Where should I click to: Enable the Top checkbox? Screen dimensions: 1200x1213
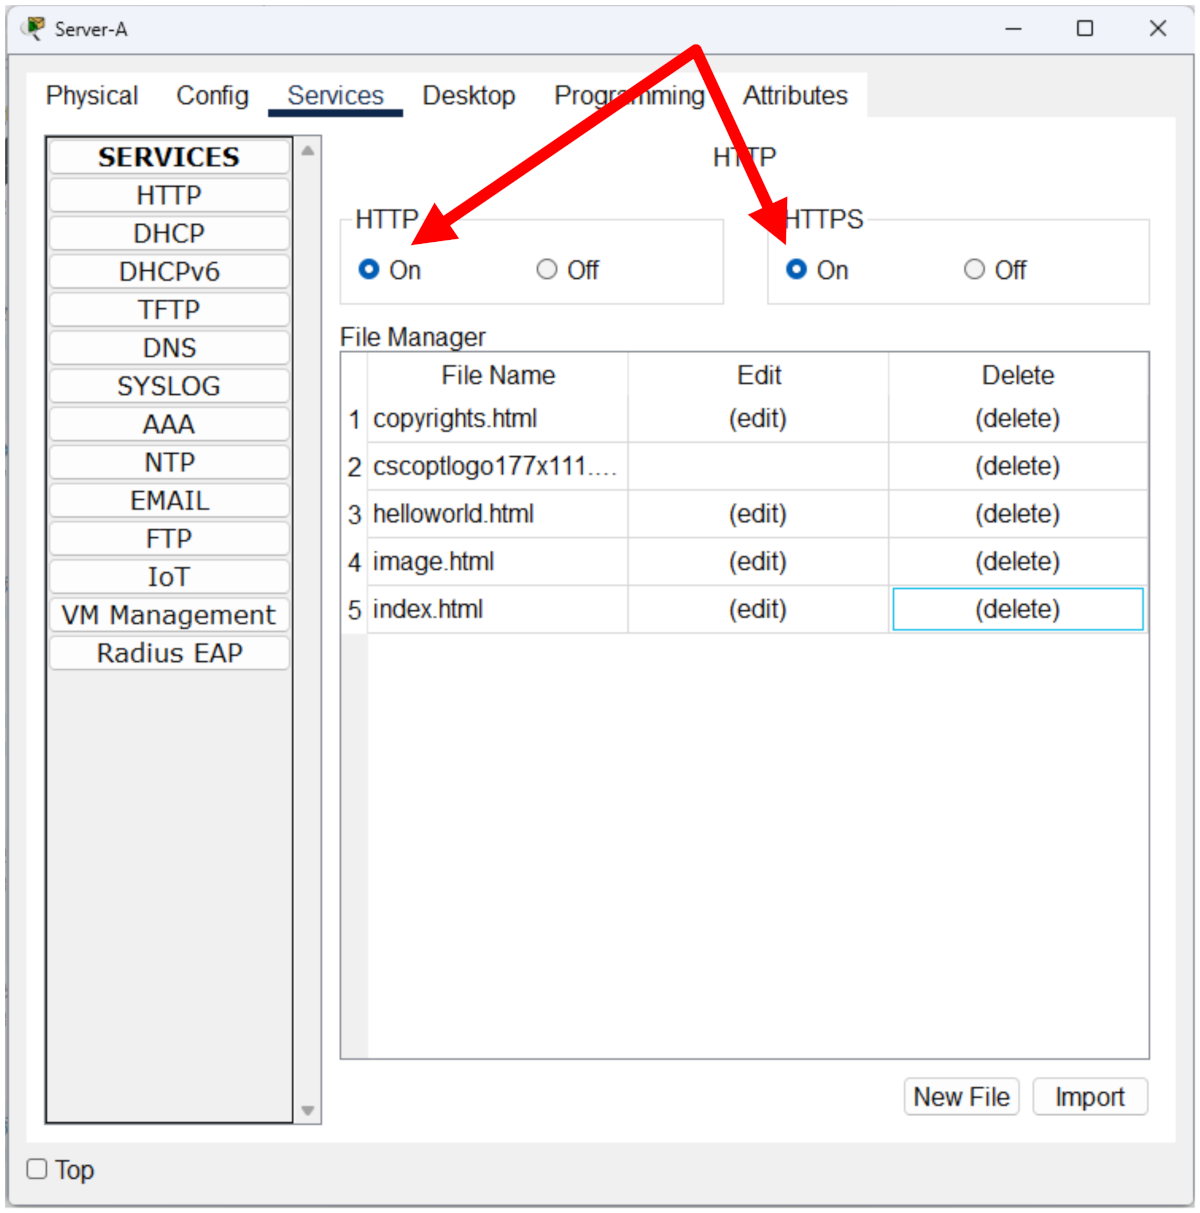(37, 1169)
